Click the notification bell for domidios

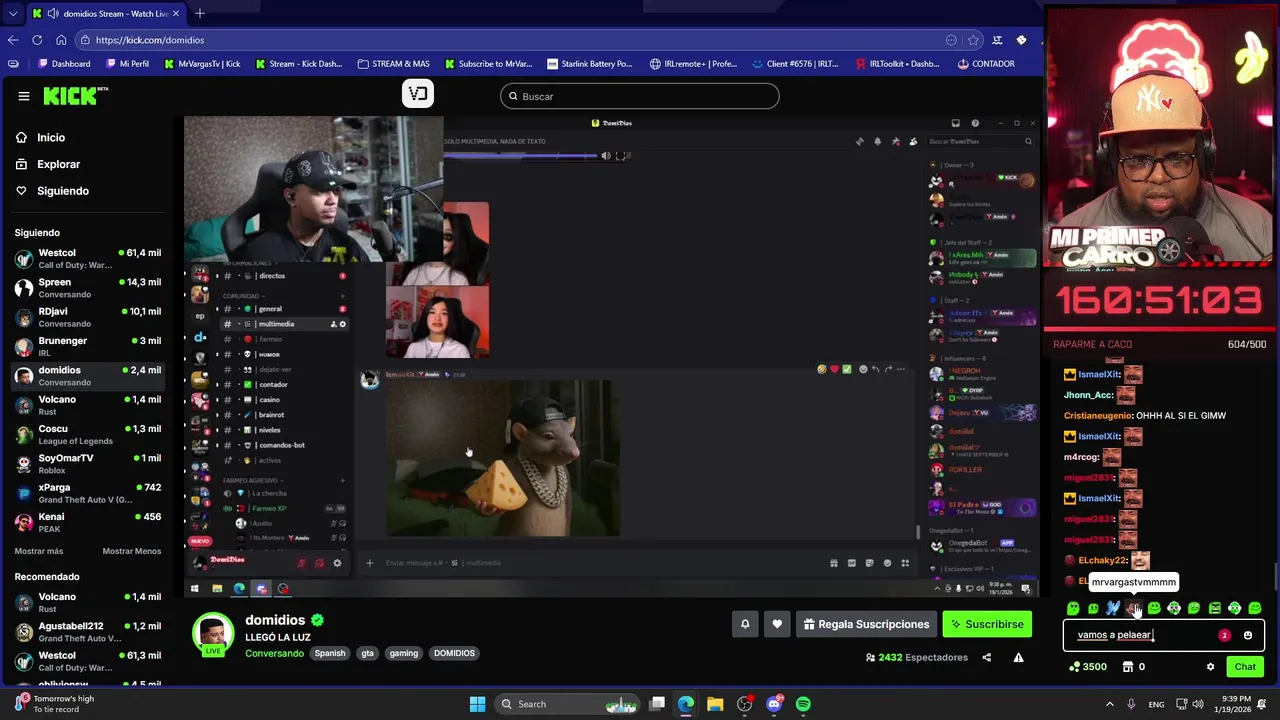tap(745, 624)
